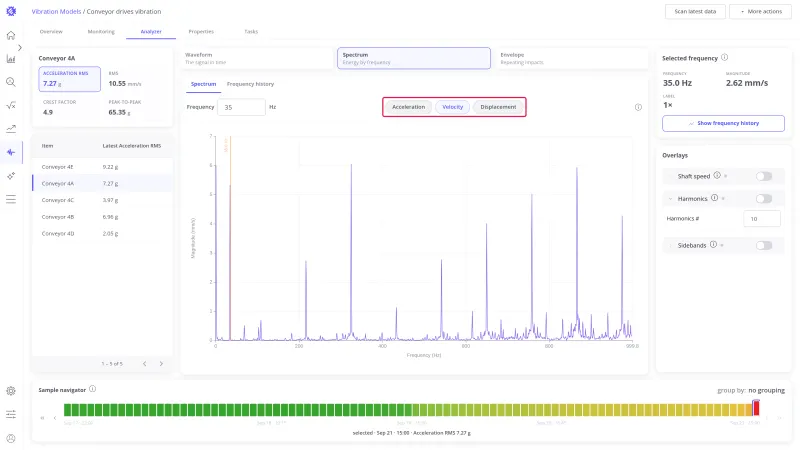Select the Envelope view card

coord(571,58)
